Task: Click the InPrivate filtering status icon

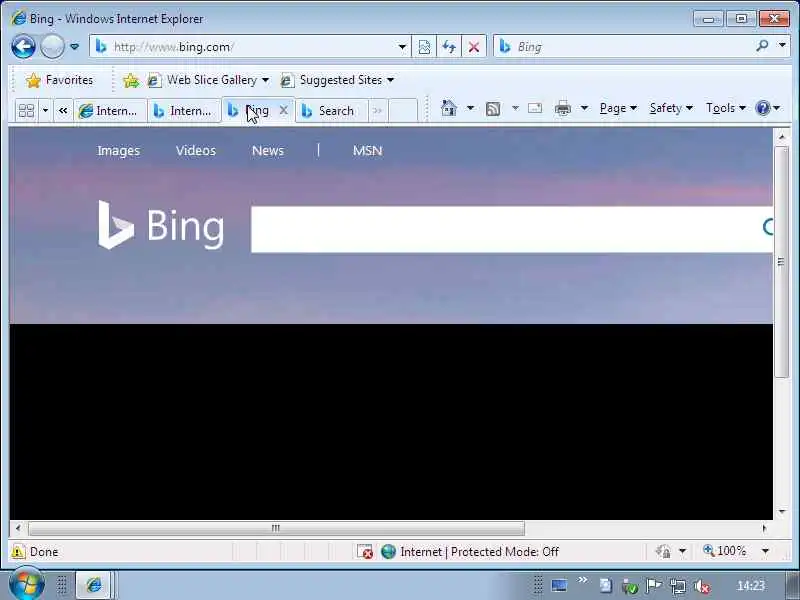Action: [x=663, y=551]
